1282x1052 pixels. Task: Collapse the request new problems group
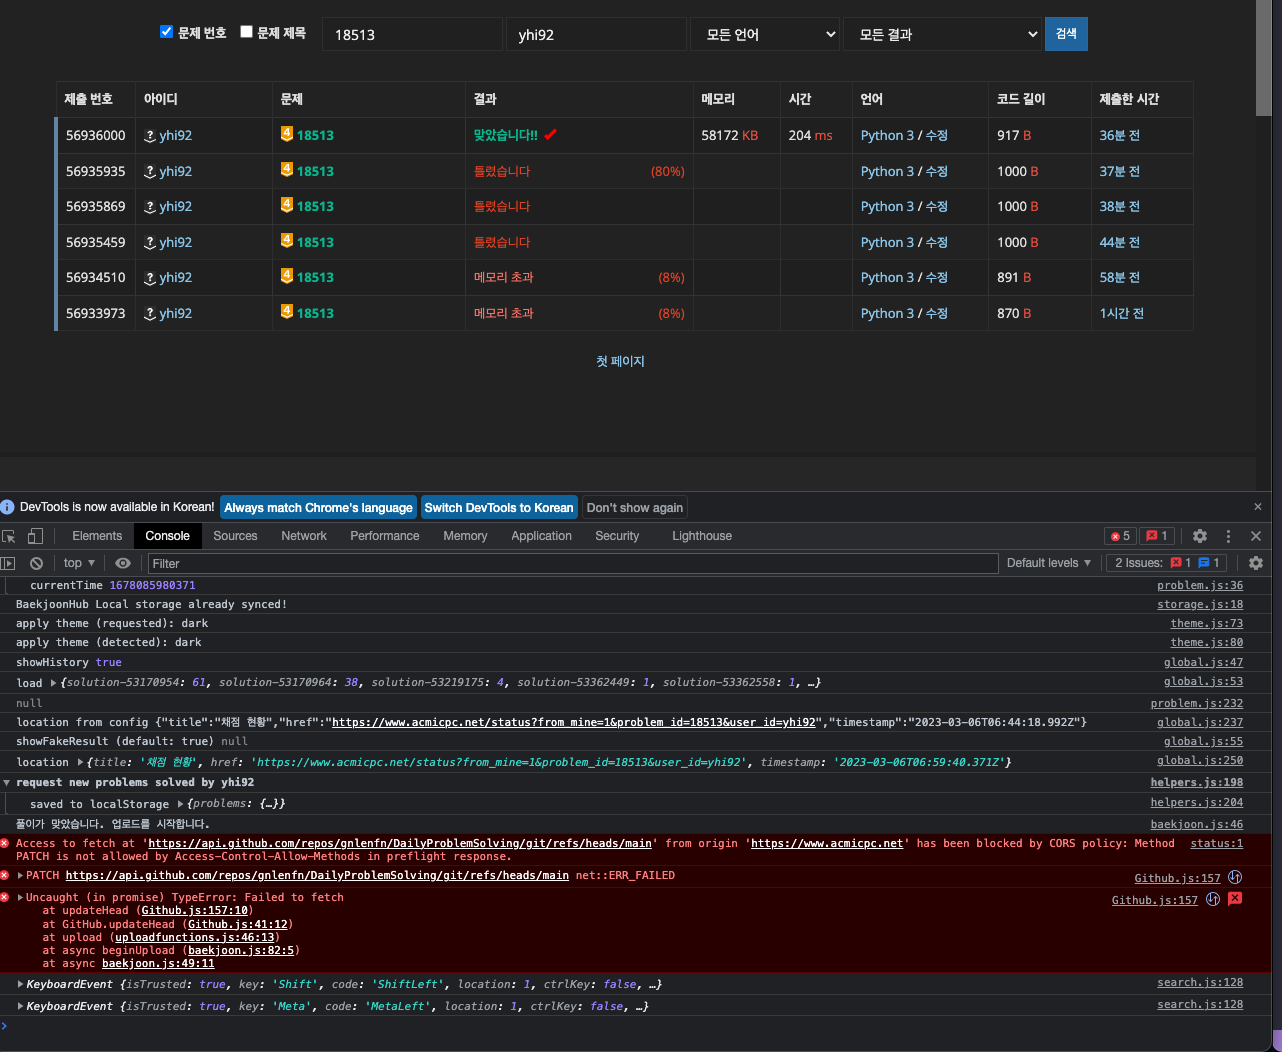click(x=7, y=783)
